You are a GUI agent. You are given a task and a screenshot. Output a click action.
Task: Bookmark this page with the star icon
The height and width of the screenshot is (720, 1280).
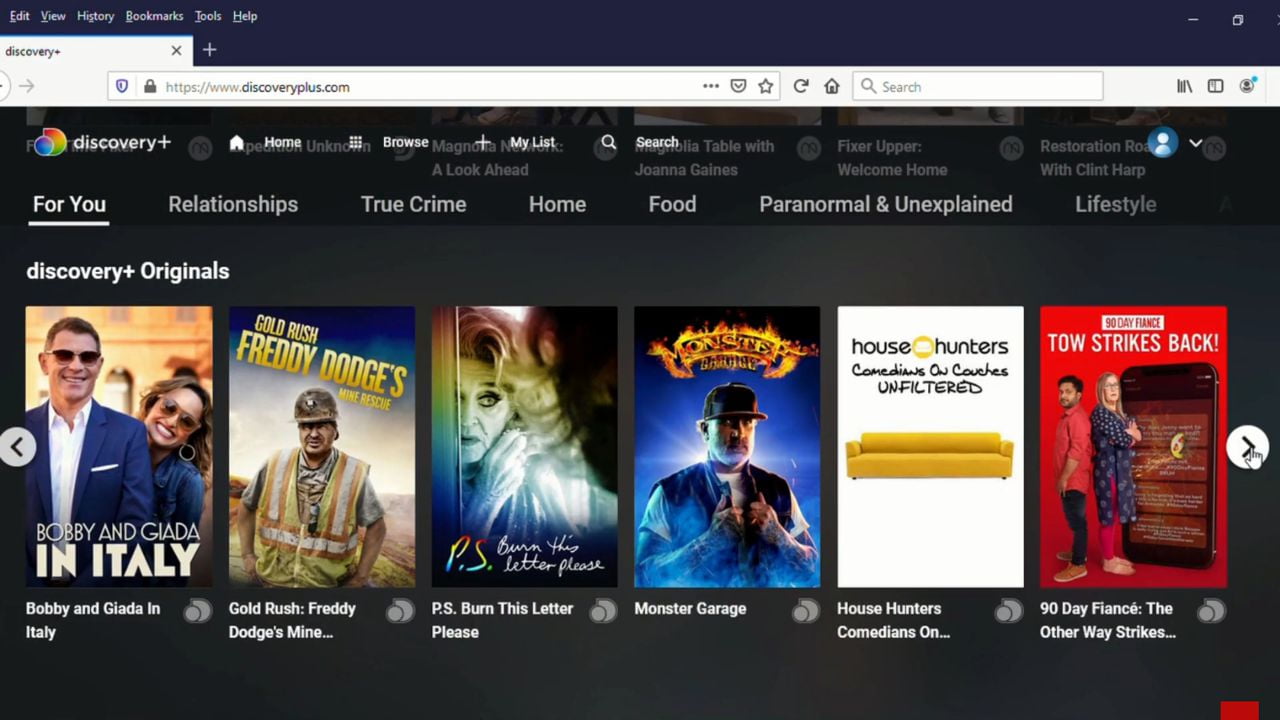[766, 87]
